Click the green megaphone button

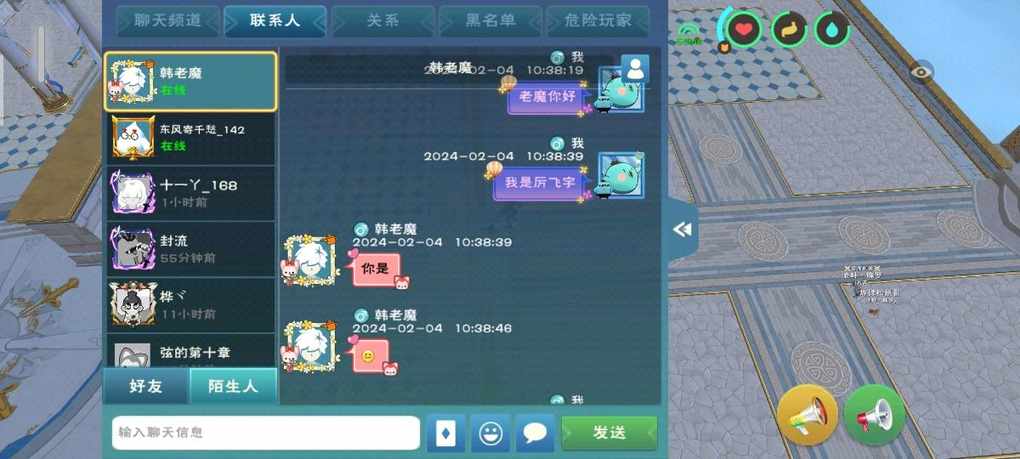pyautogui.click(x=874, y=415)
